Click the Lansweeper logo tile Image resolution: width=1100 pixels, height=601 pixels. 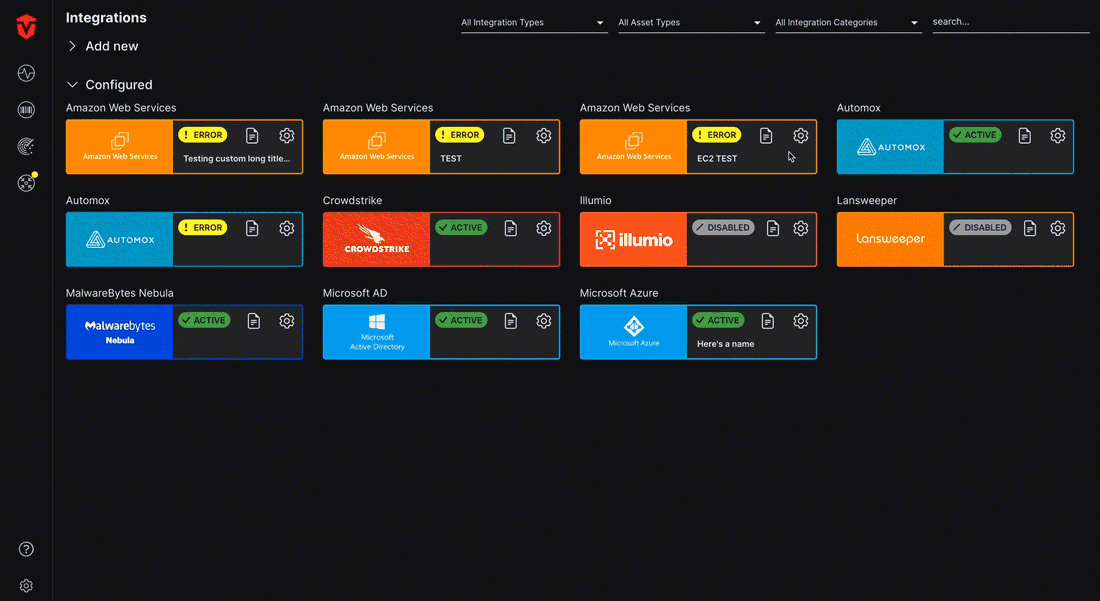coord(890,239)
